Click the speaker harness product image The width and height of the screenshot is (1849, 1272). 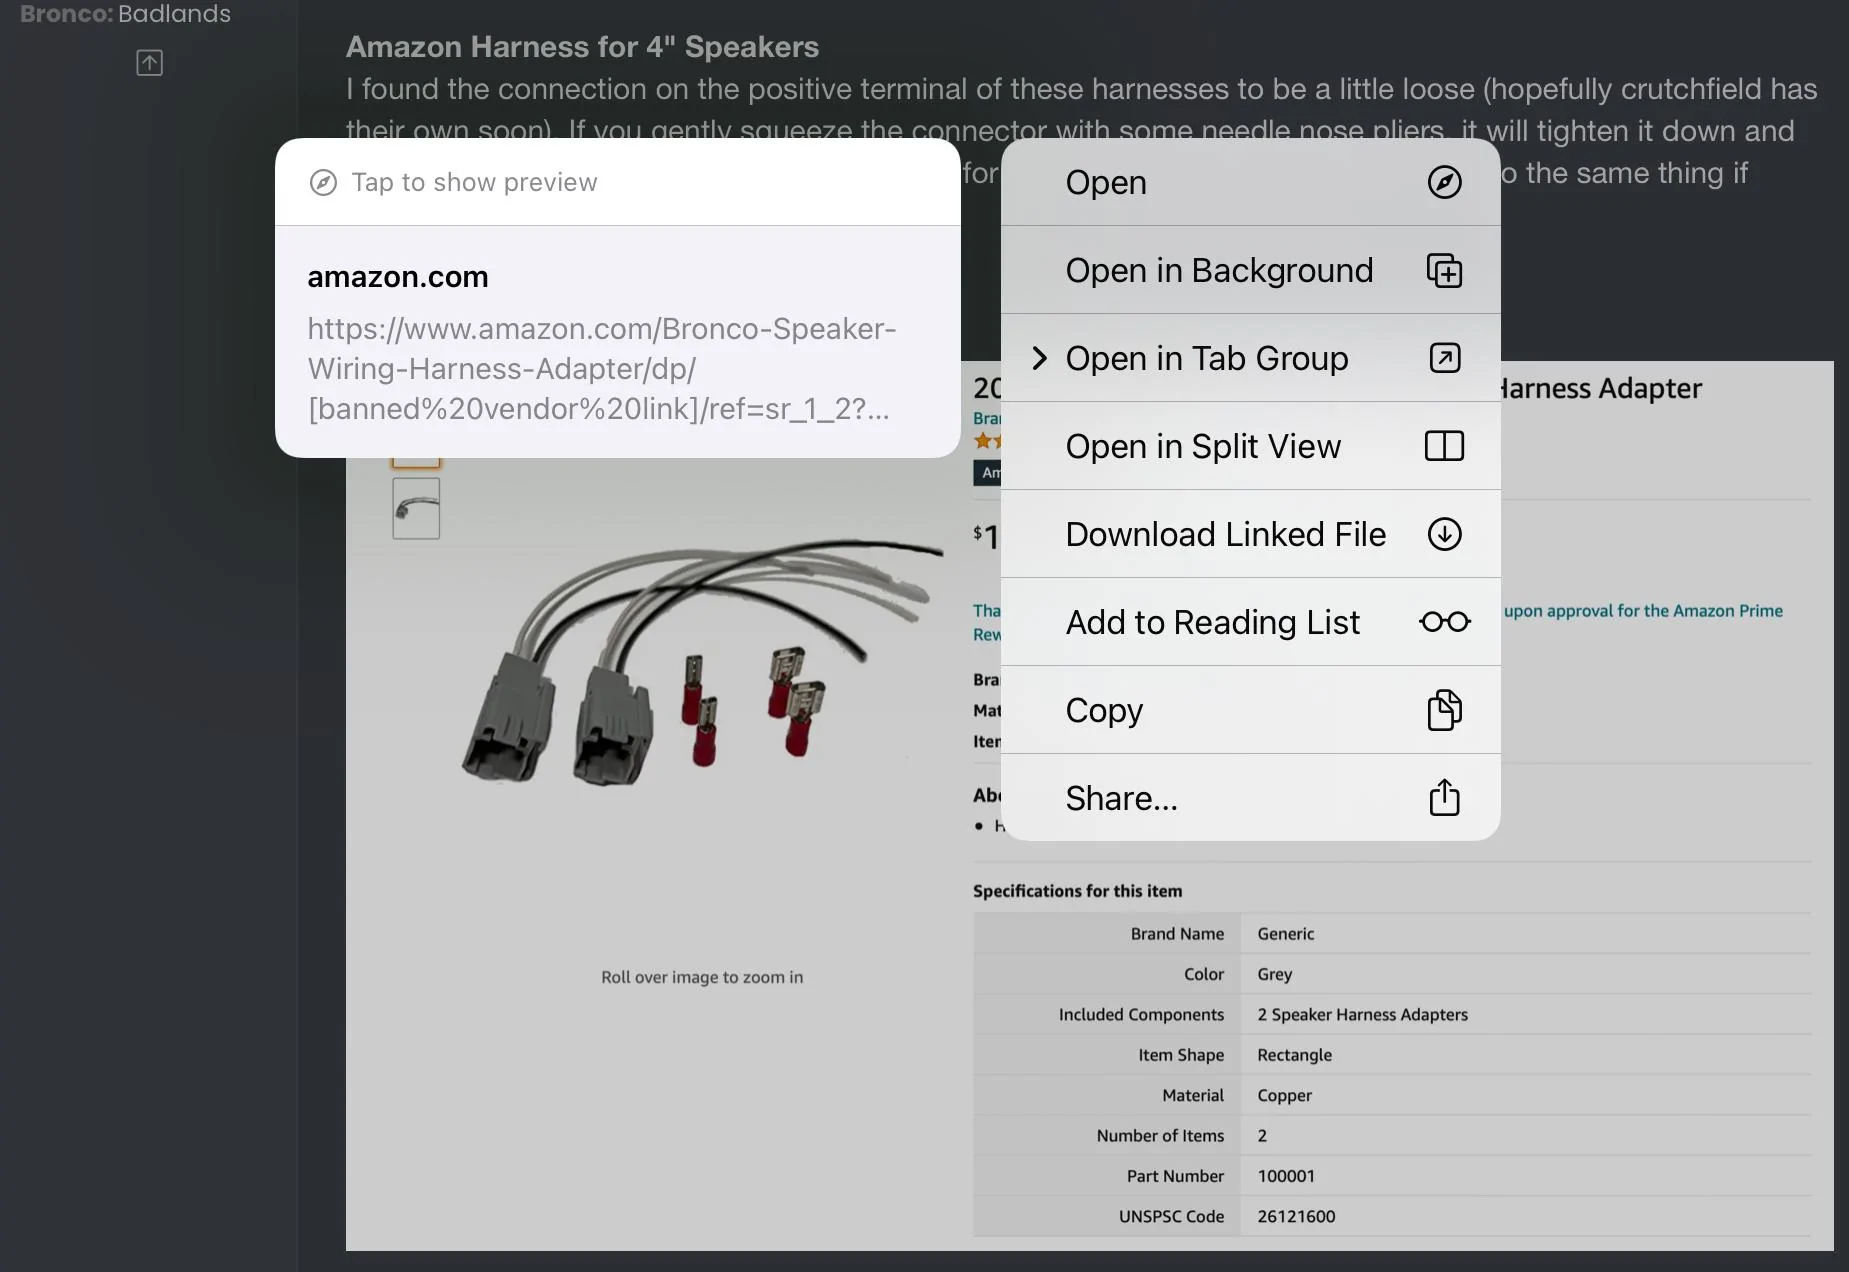(700, 665)
